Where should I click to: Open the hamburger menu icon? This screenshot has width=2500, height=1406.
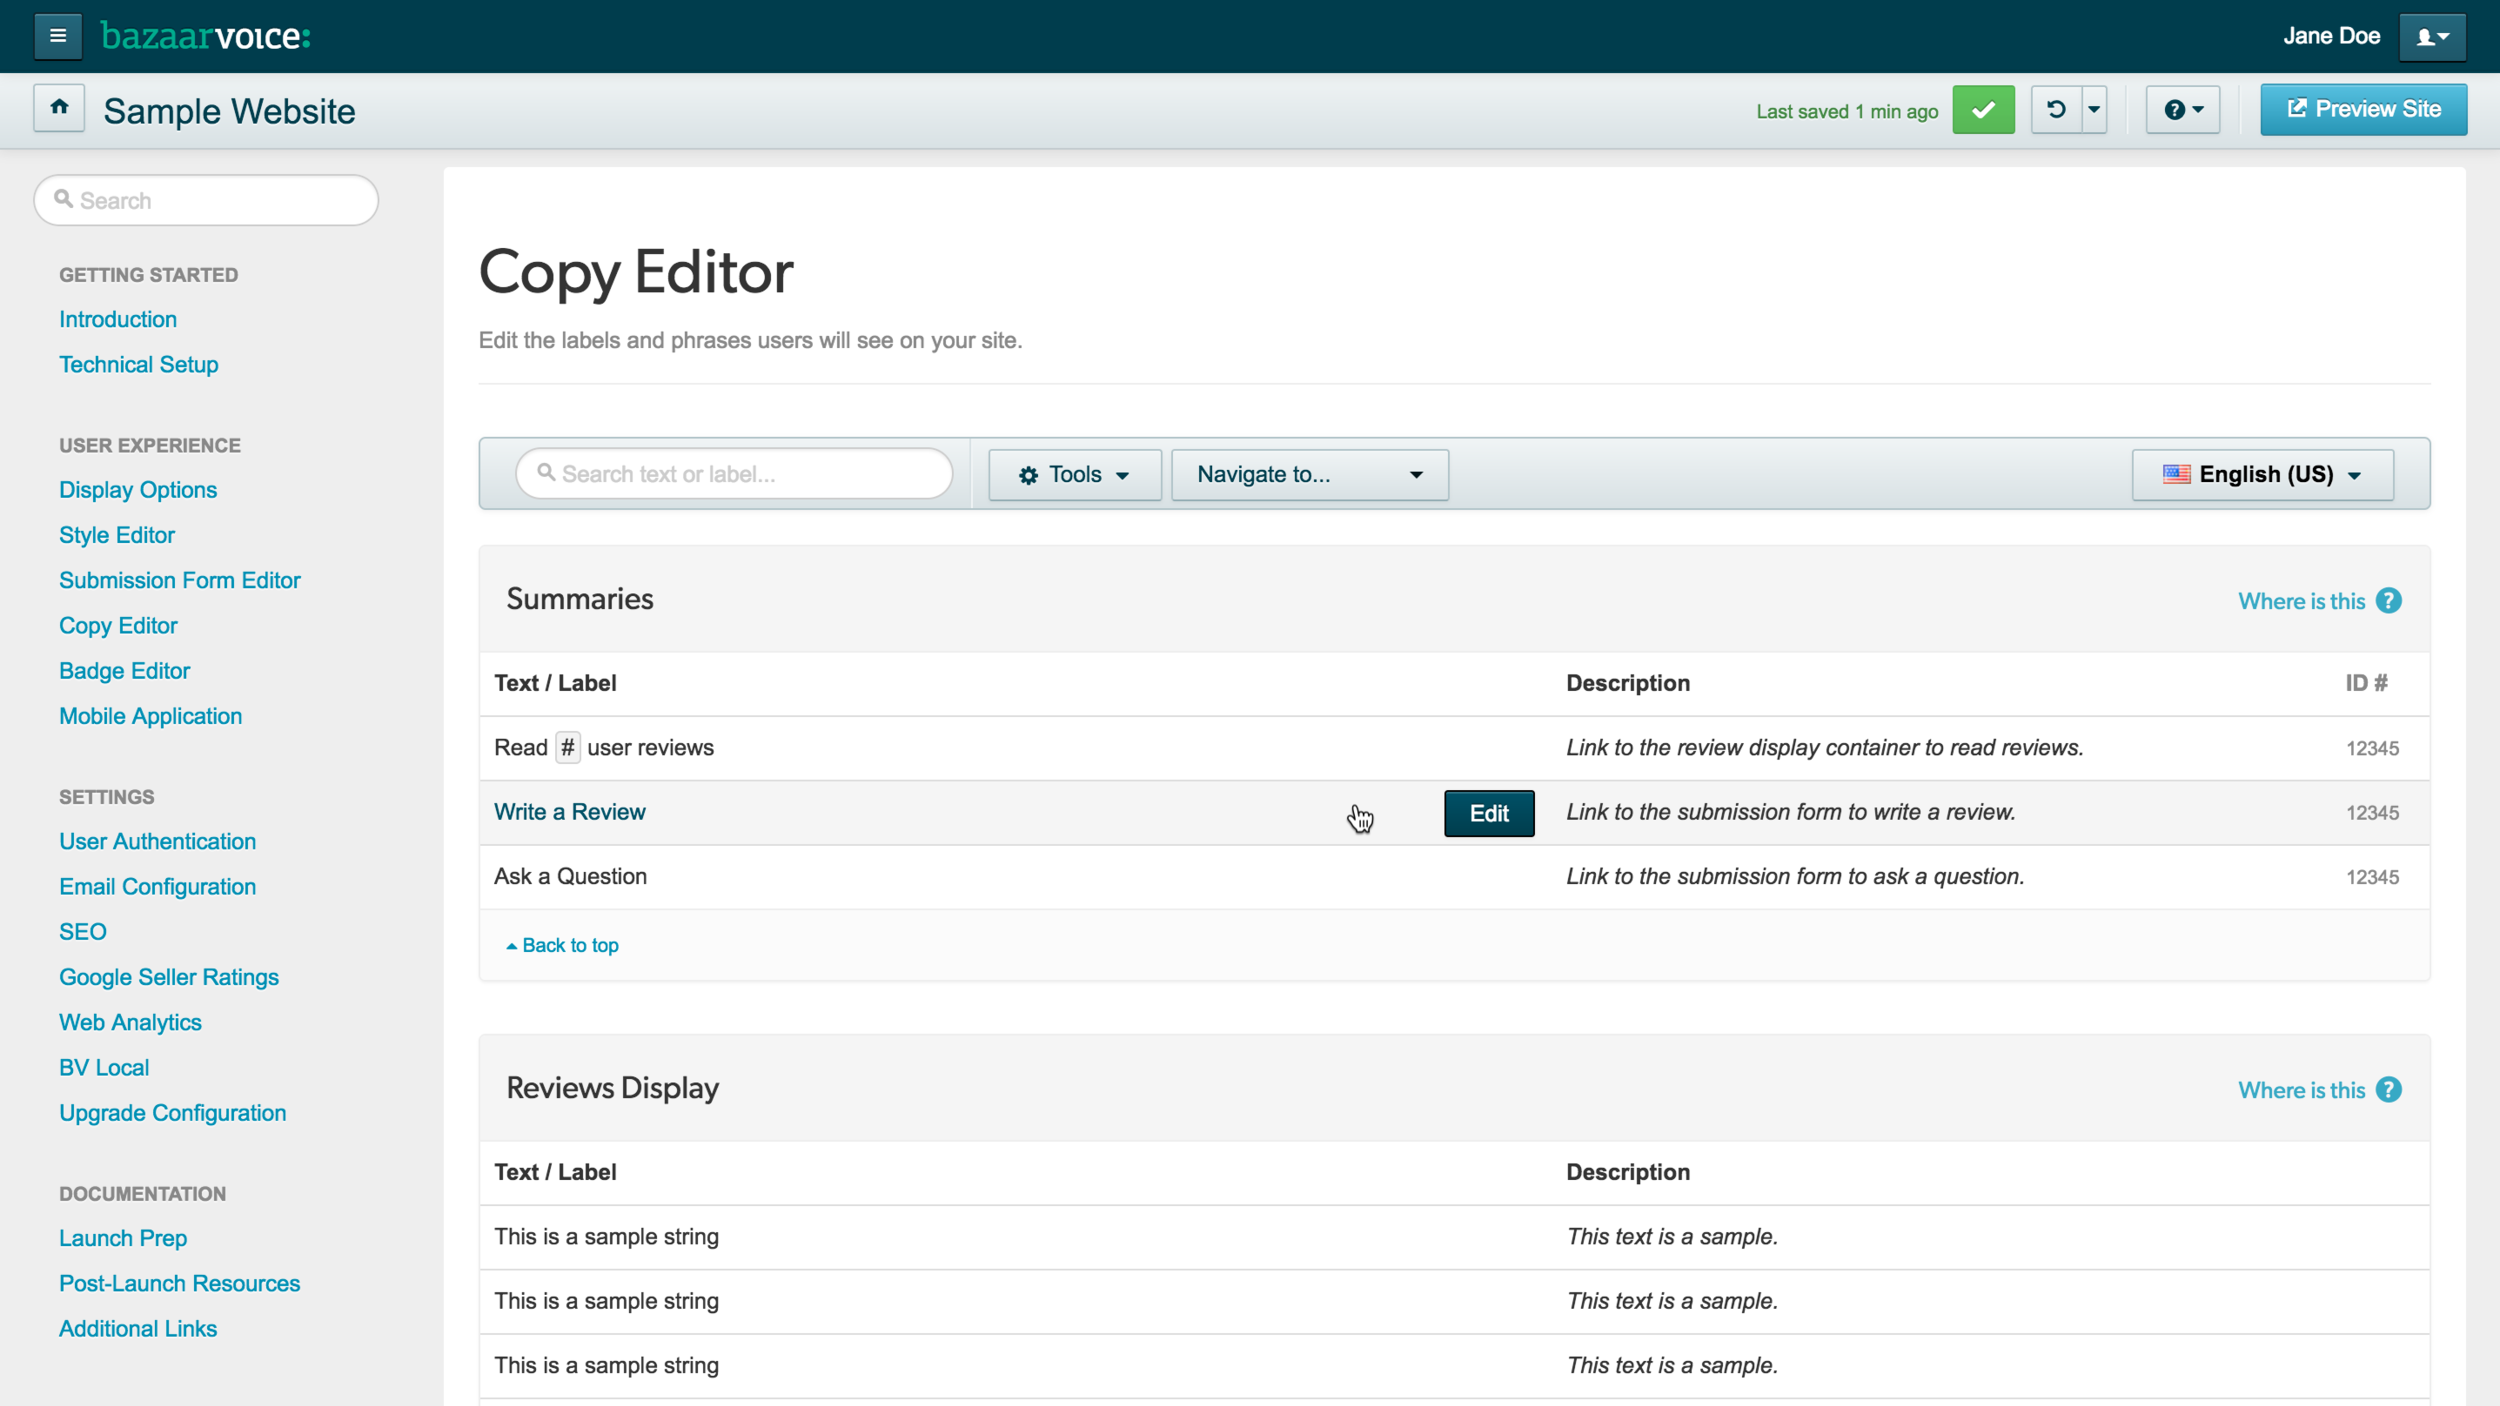point(58,36)
